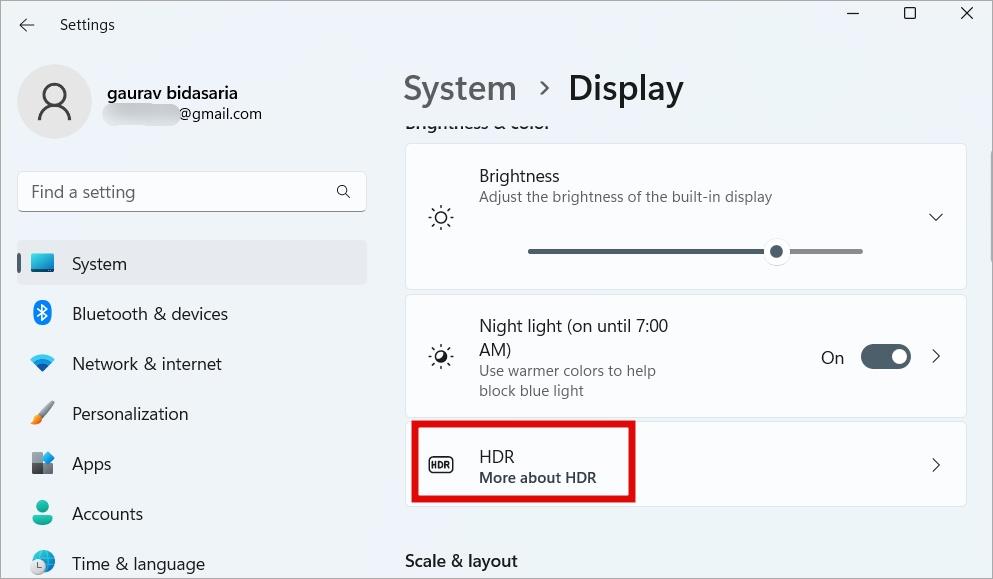Close the Settings window
The width and height of the screenshot is (993, 579).
pos(966,13)
